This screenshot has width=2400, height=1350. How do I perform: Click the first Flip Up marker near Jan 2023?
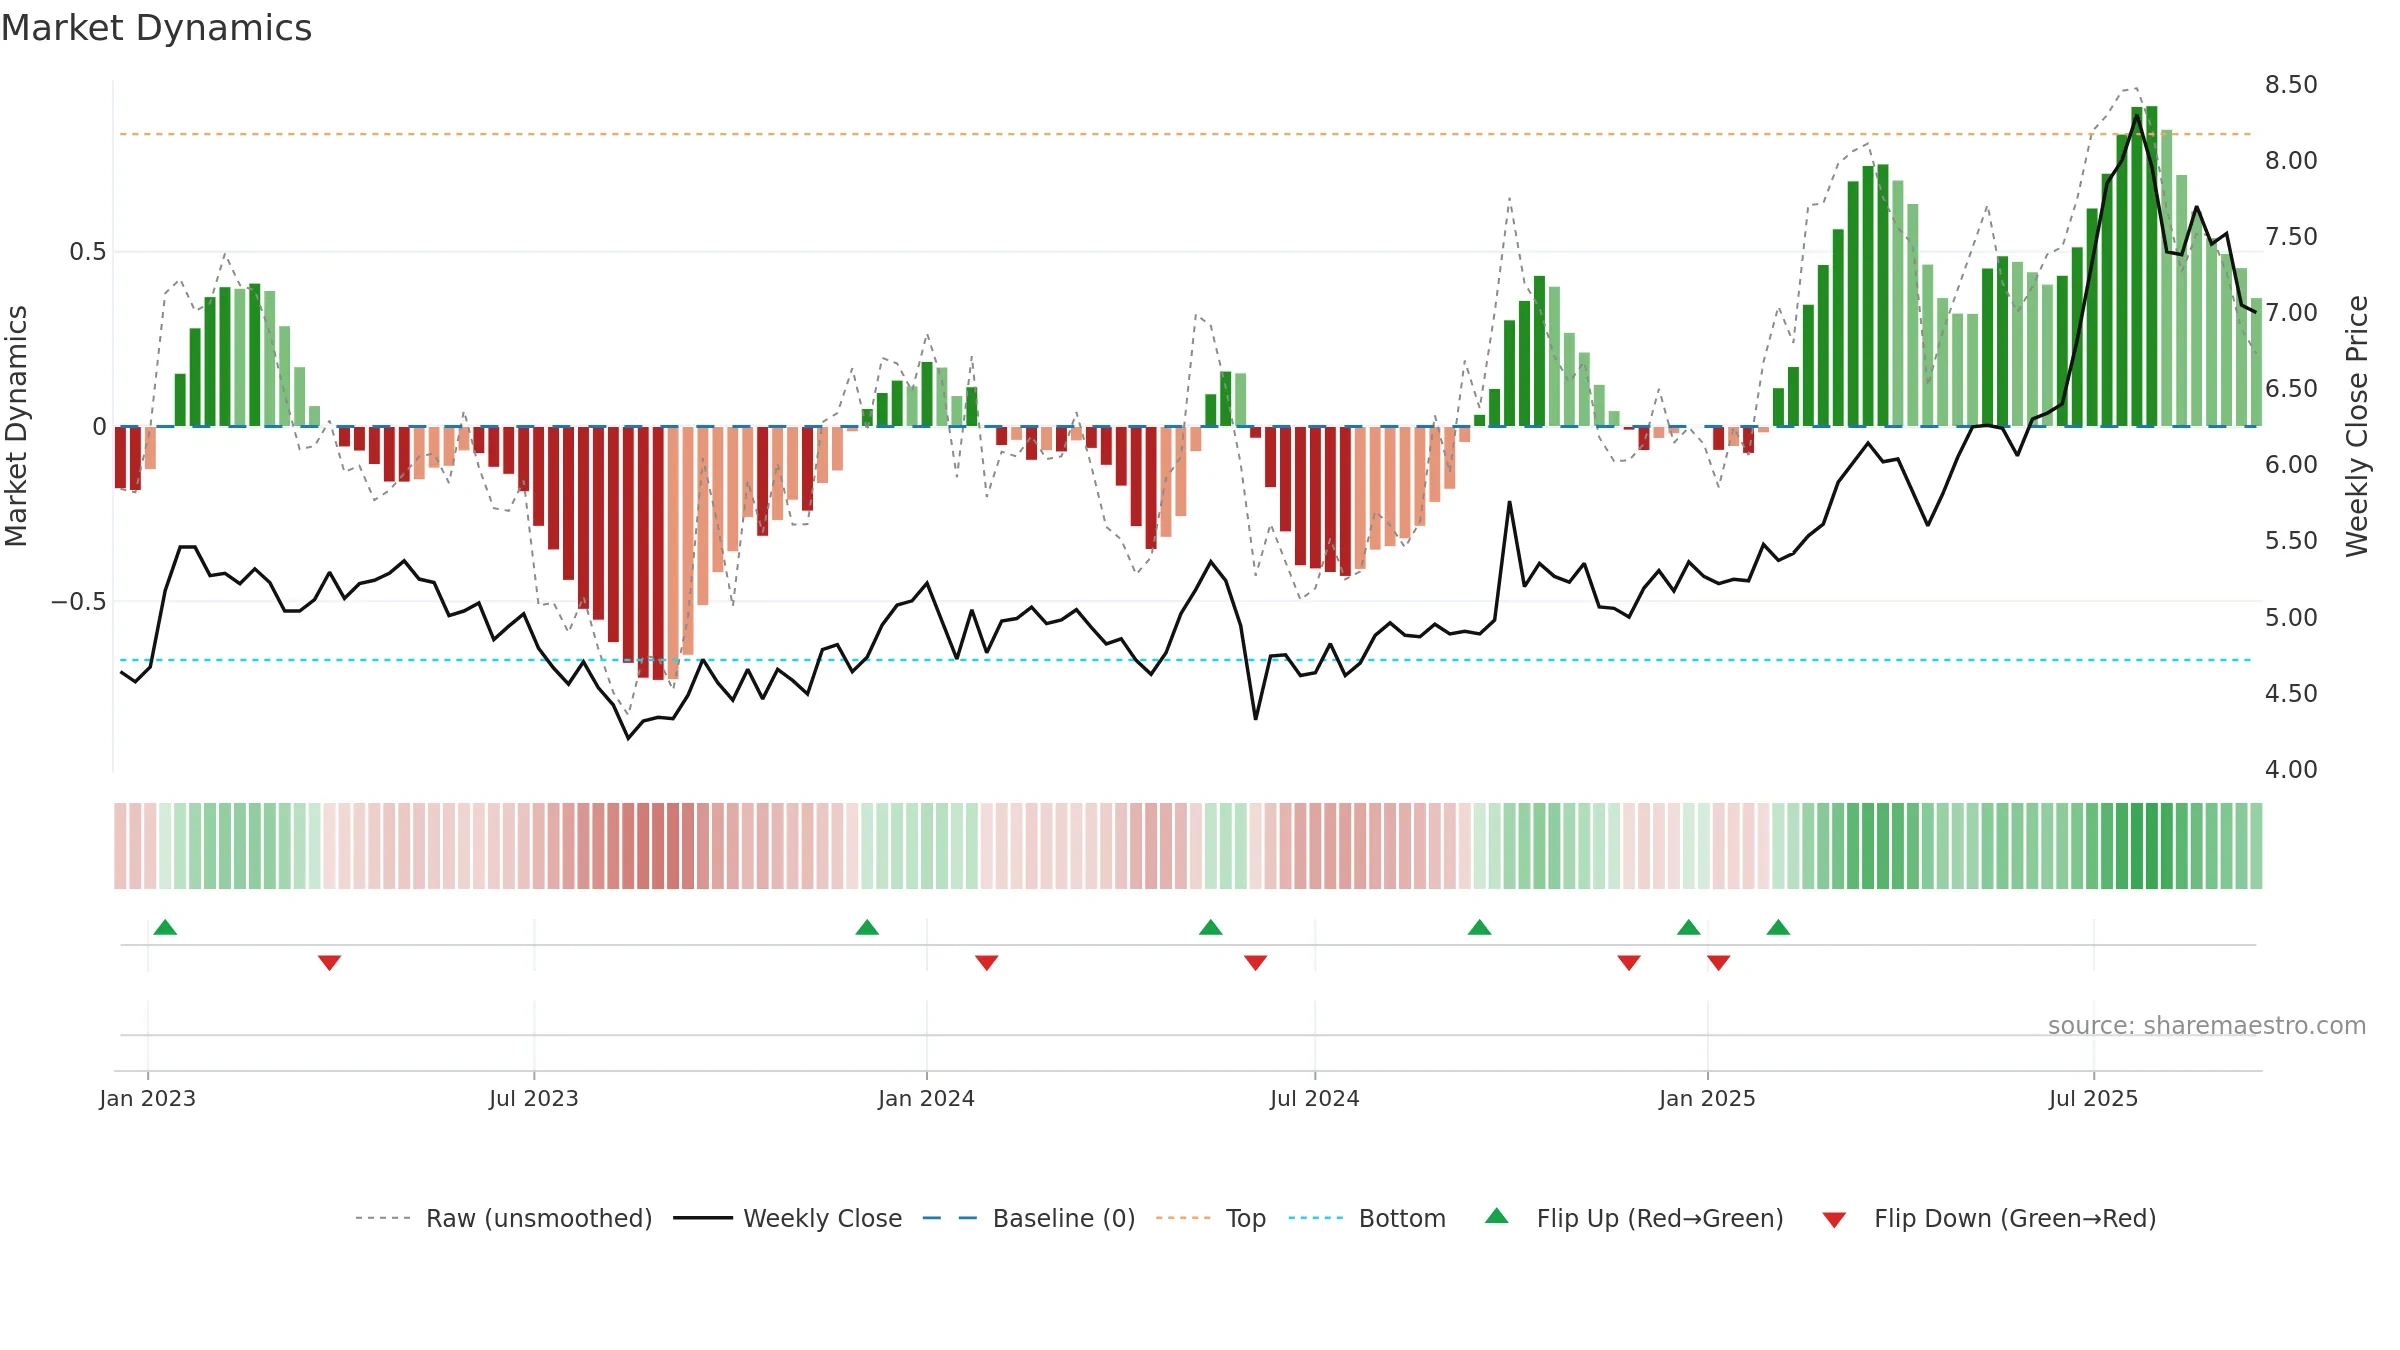click(165, 927)
